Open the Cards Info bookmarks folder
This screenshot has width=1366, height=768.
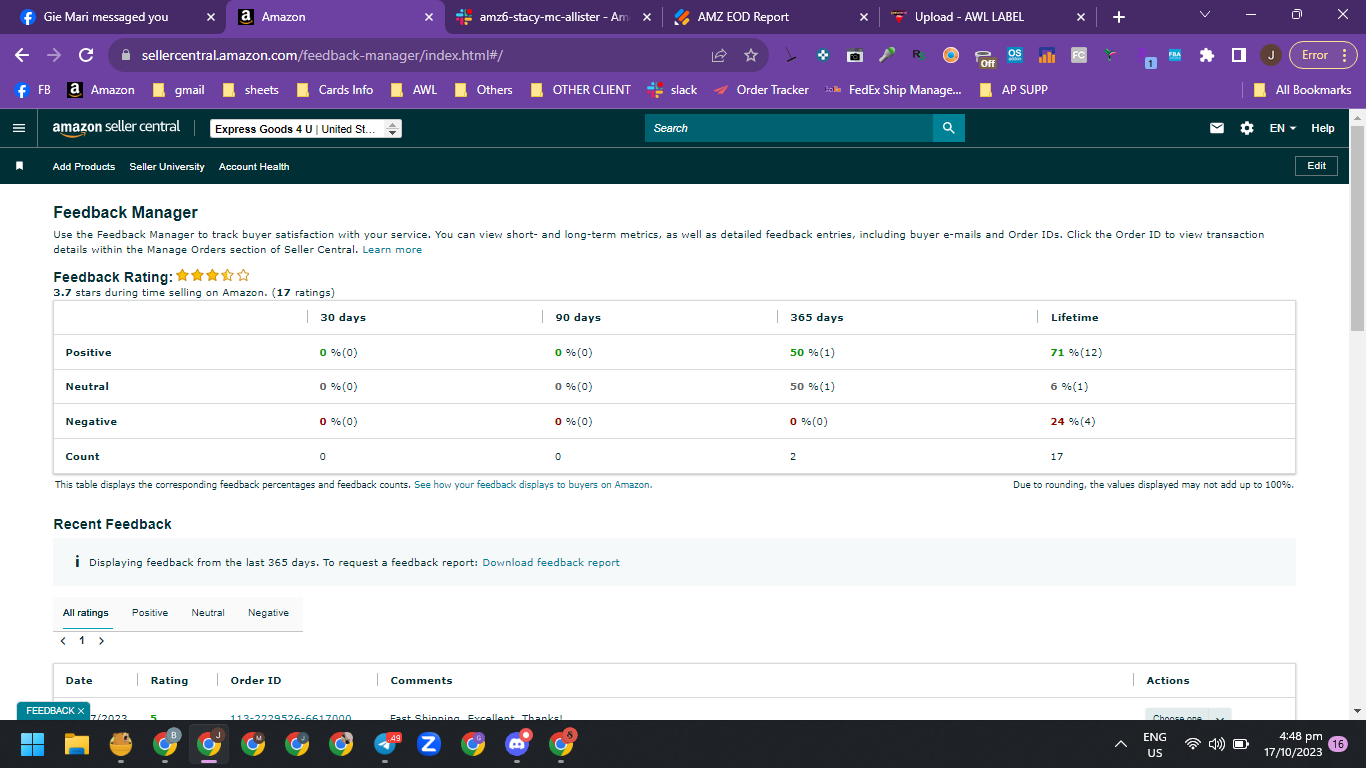coord(334,90)
